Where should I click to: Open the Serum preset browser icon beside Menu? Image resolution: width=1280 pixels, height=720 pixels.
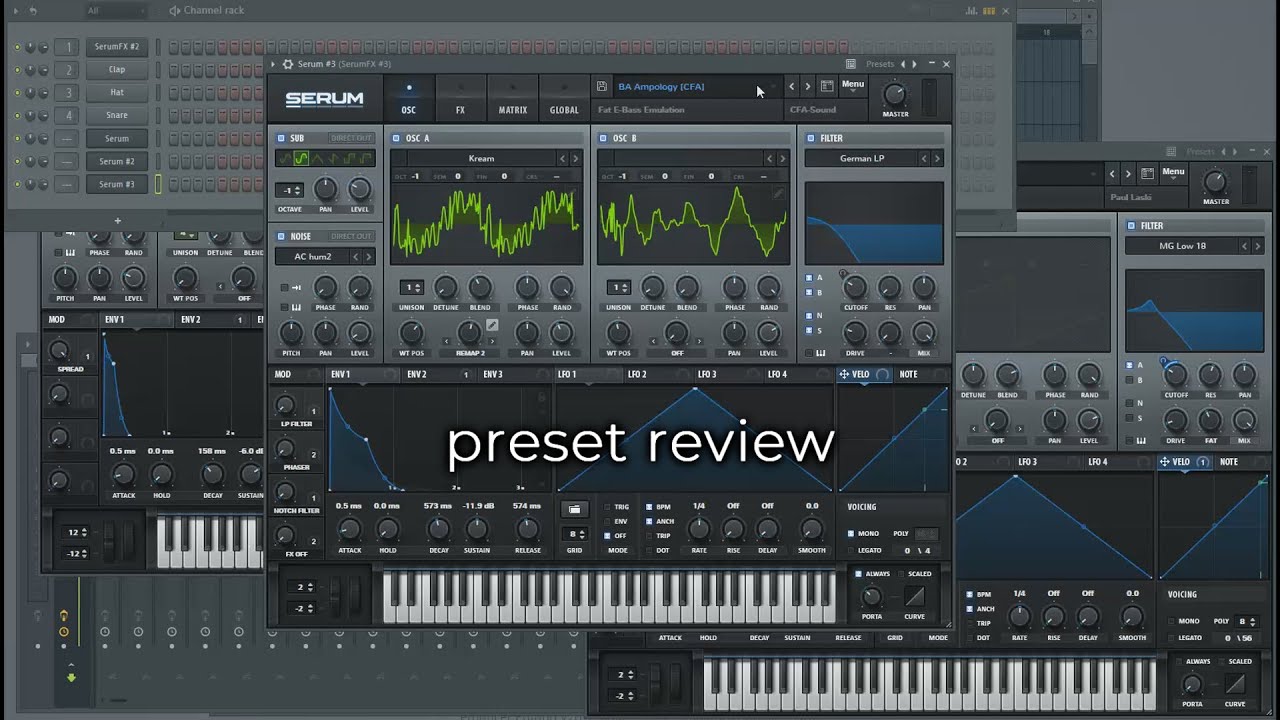tap(827, 87)
